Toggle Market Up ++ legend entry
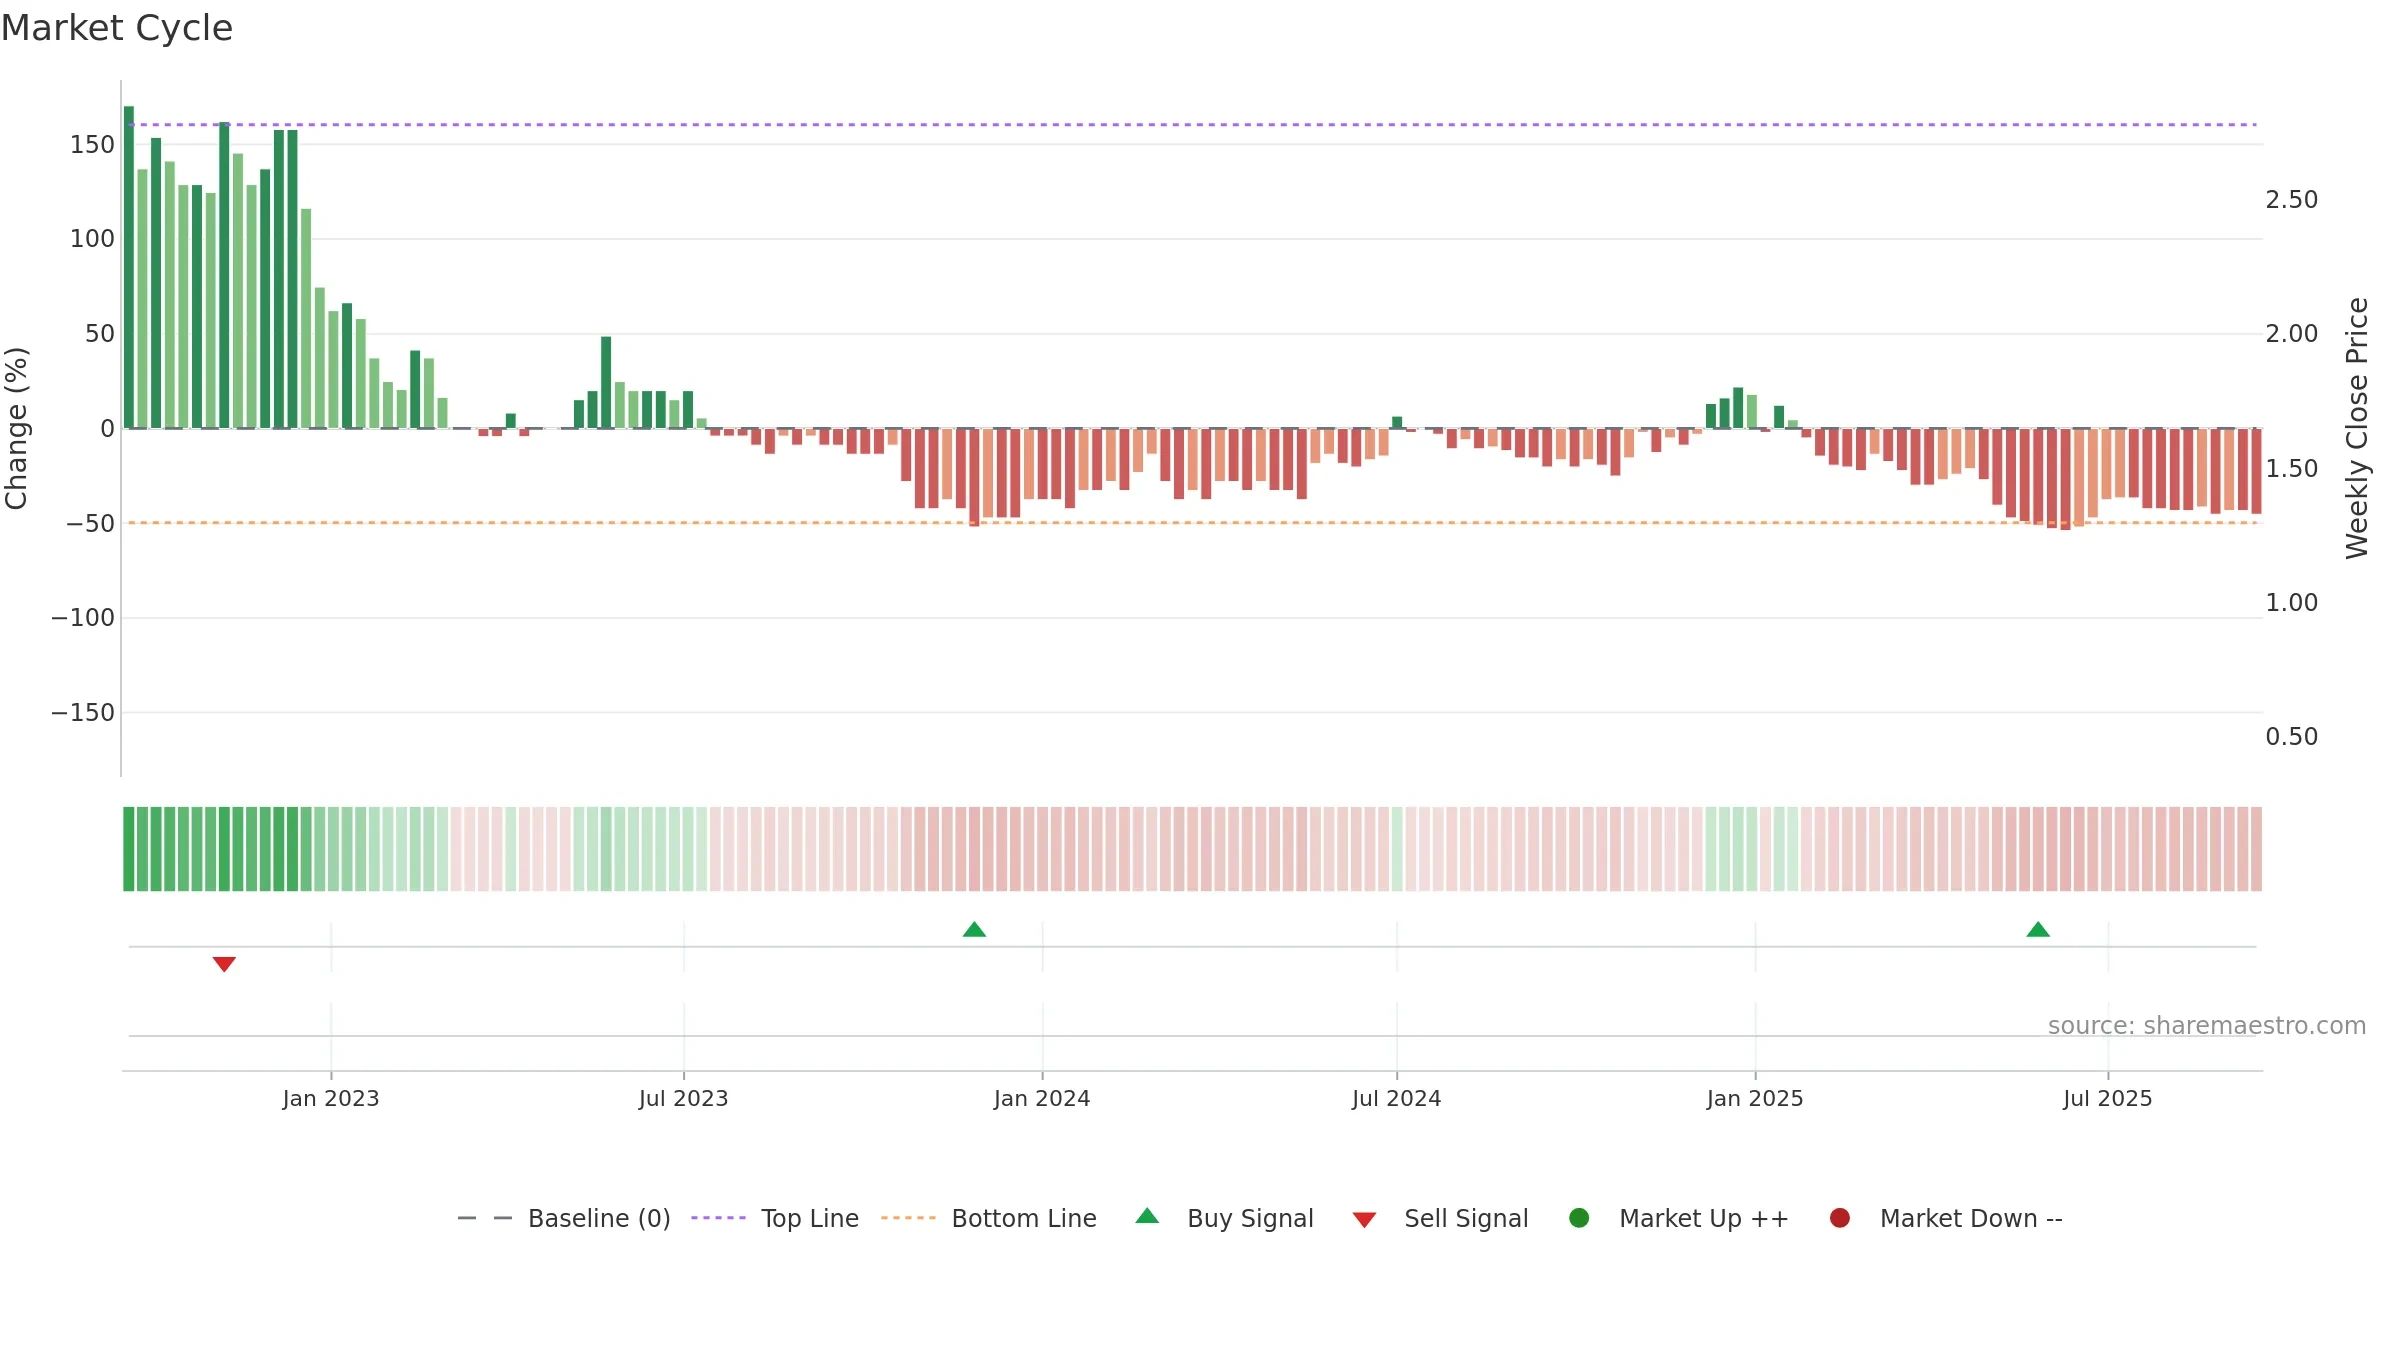The image size is (2400, 1350). pos(1679,1218)
